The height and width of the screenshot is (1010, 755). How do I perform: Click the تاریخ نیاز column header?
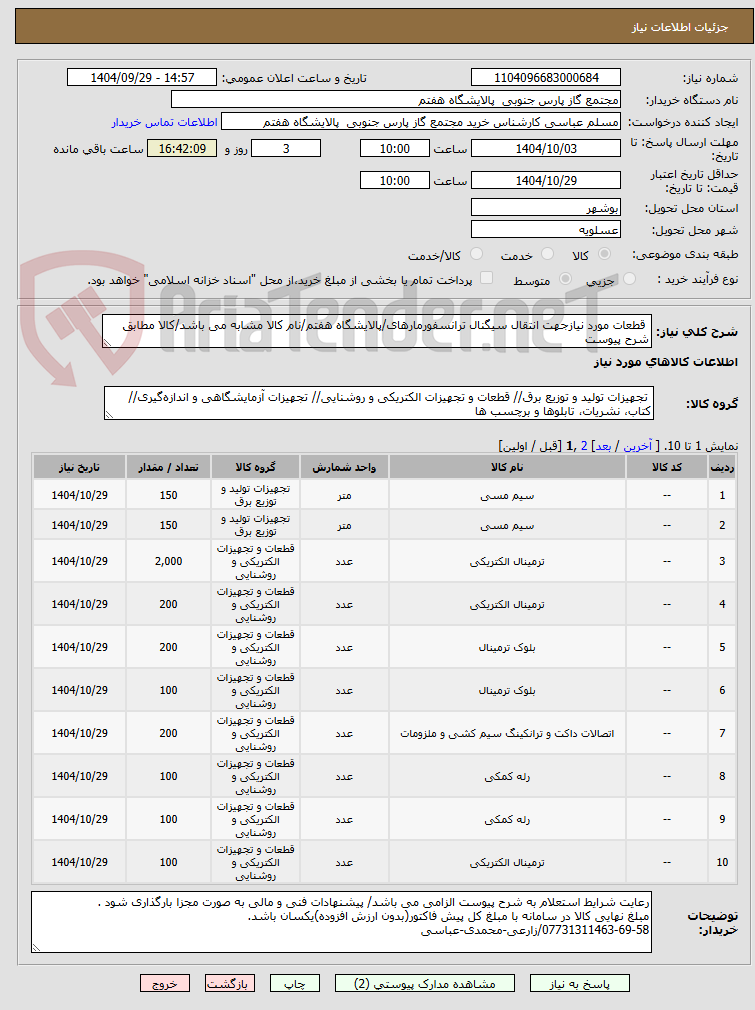click(x=79, y=467)
